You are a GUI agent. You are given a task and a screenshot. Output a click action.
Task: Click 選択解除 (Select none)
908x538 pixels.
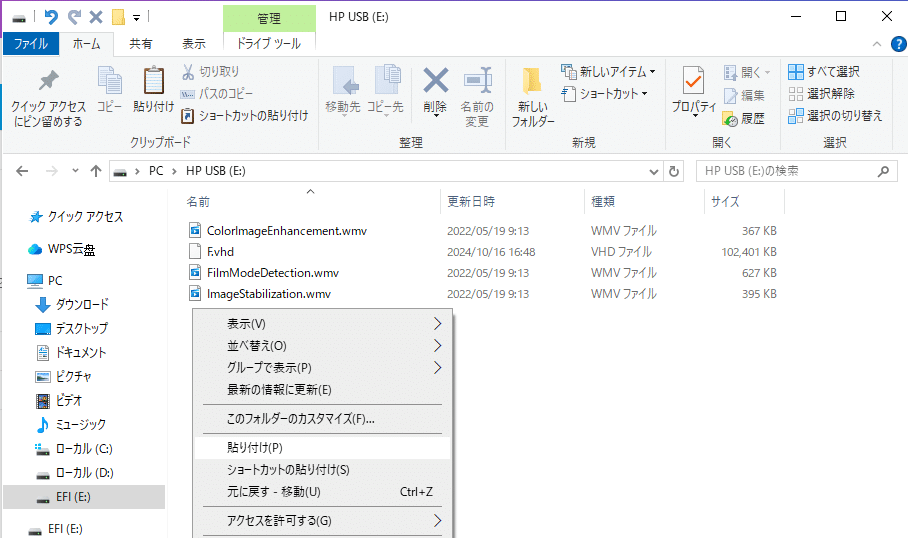822,94
